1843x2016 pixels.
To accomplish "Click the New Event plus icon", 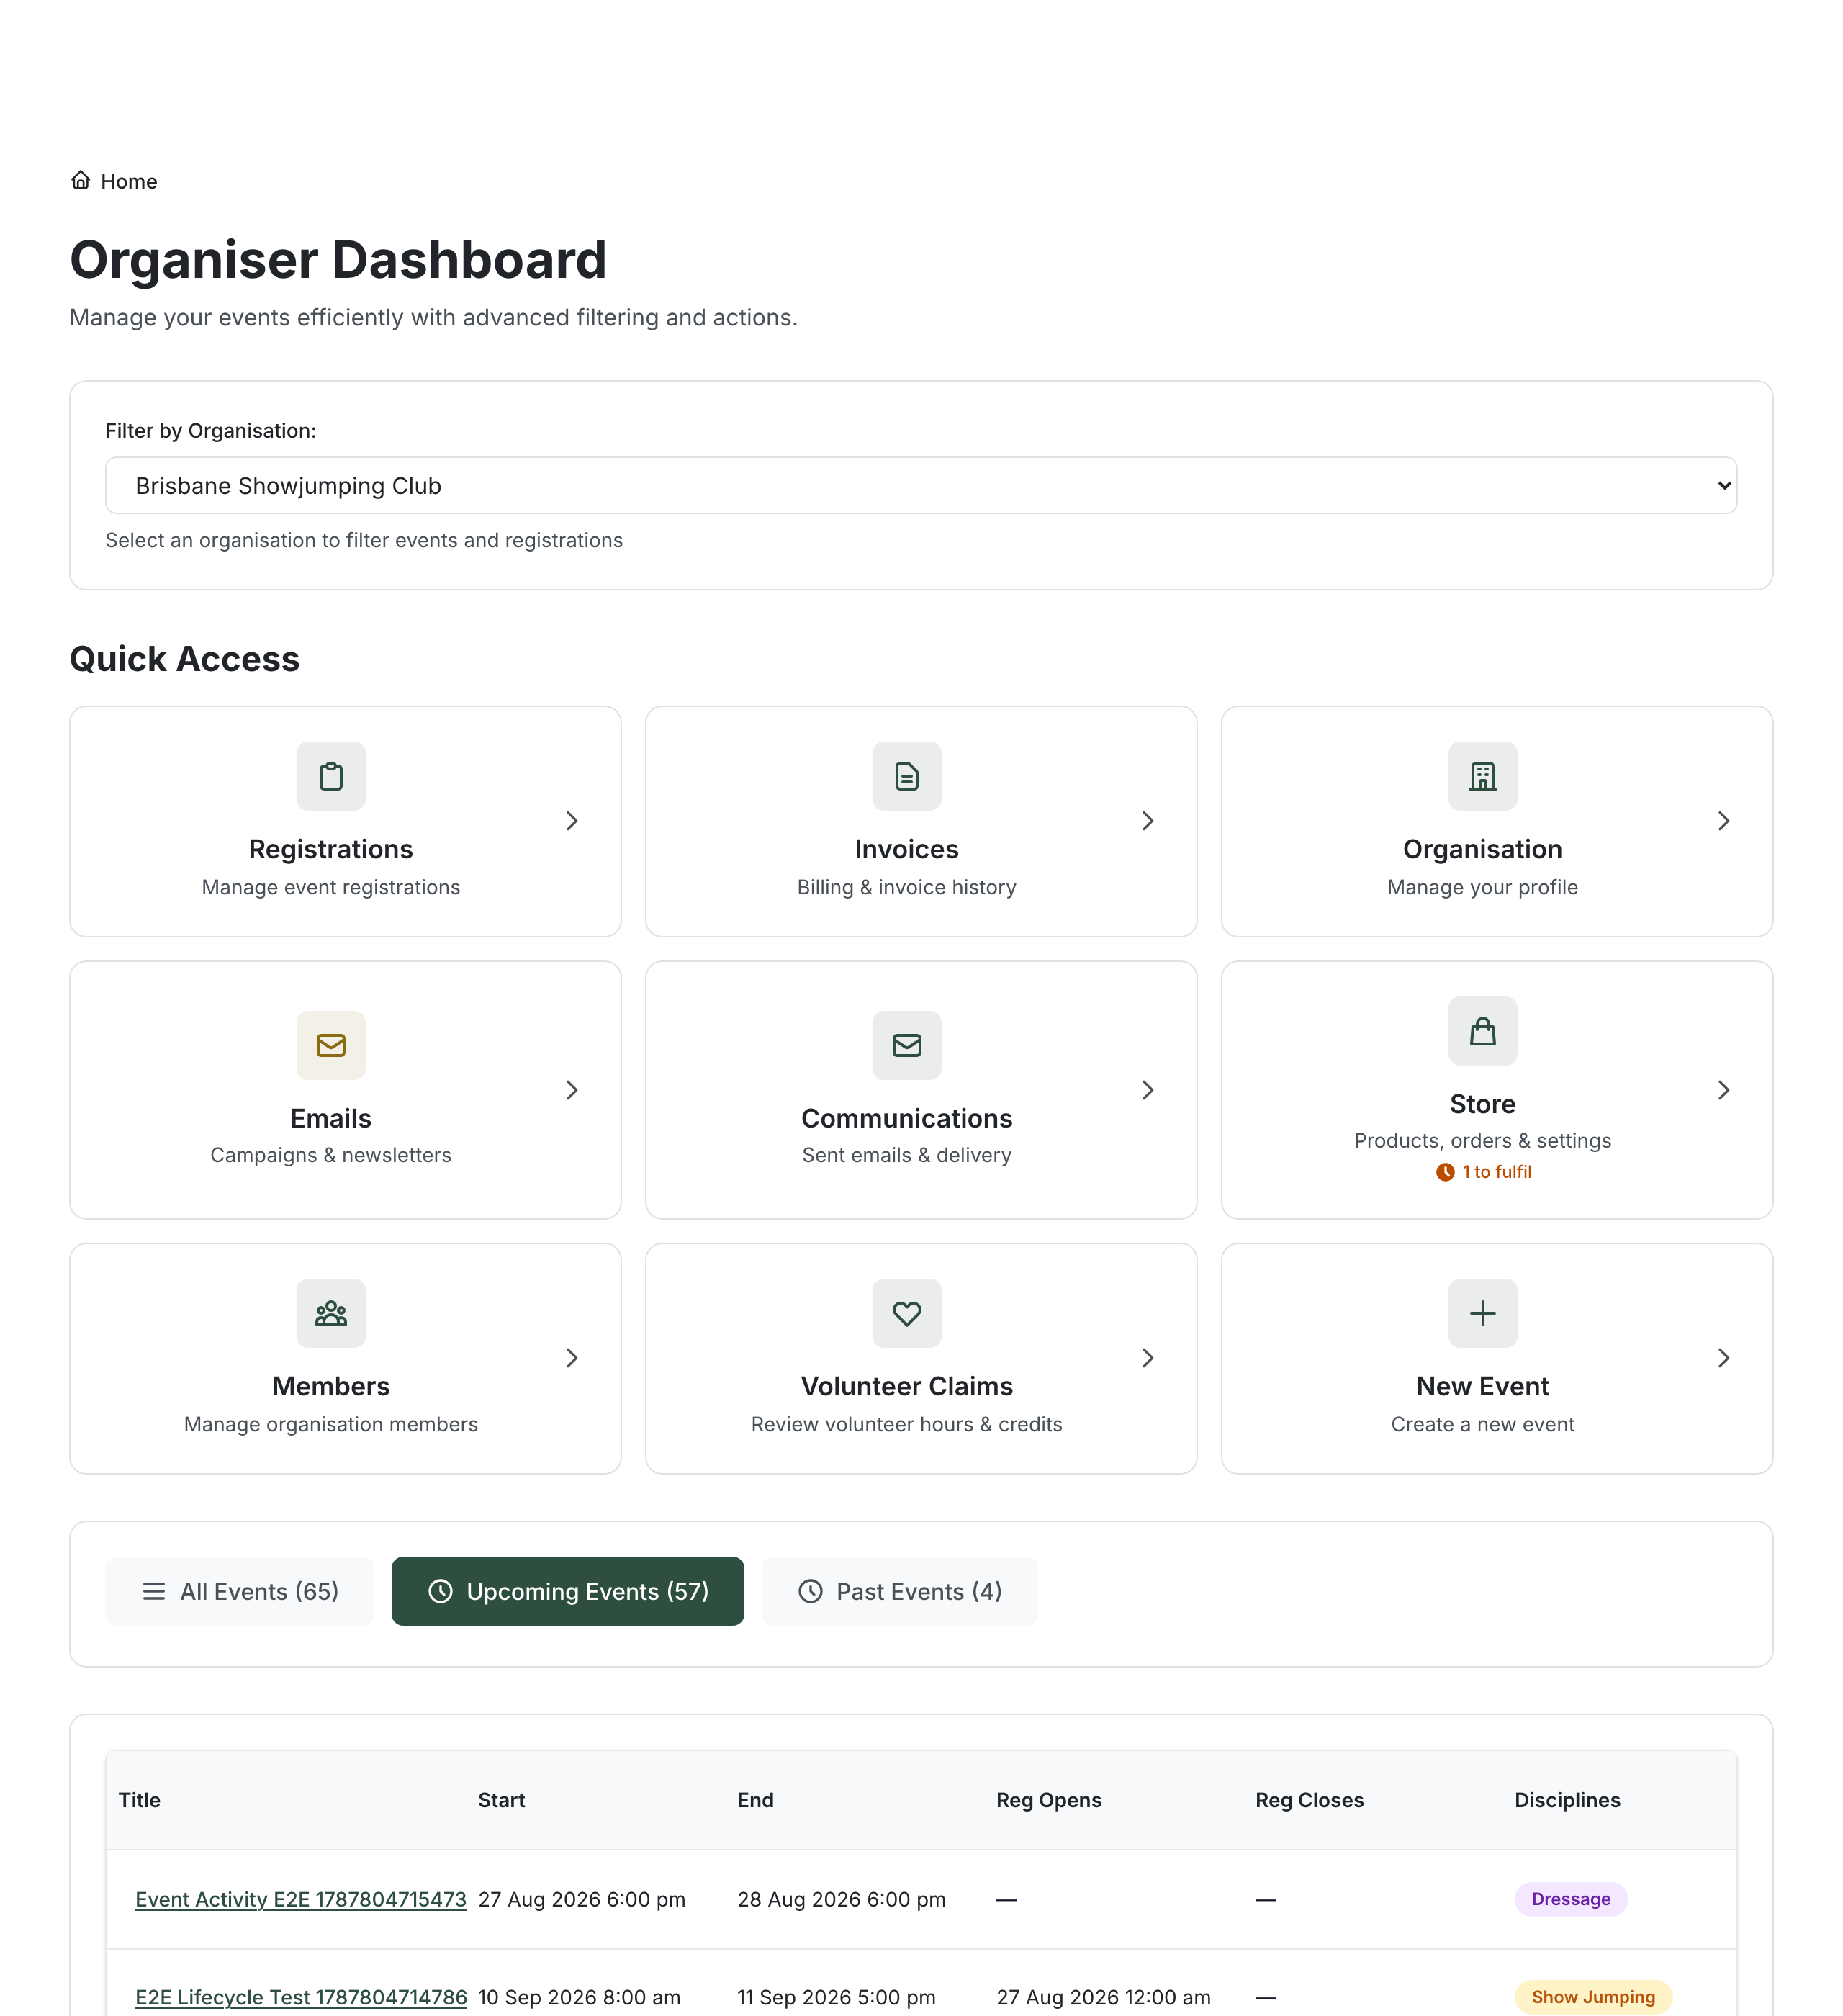I will click(1482, 1313).
